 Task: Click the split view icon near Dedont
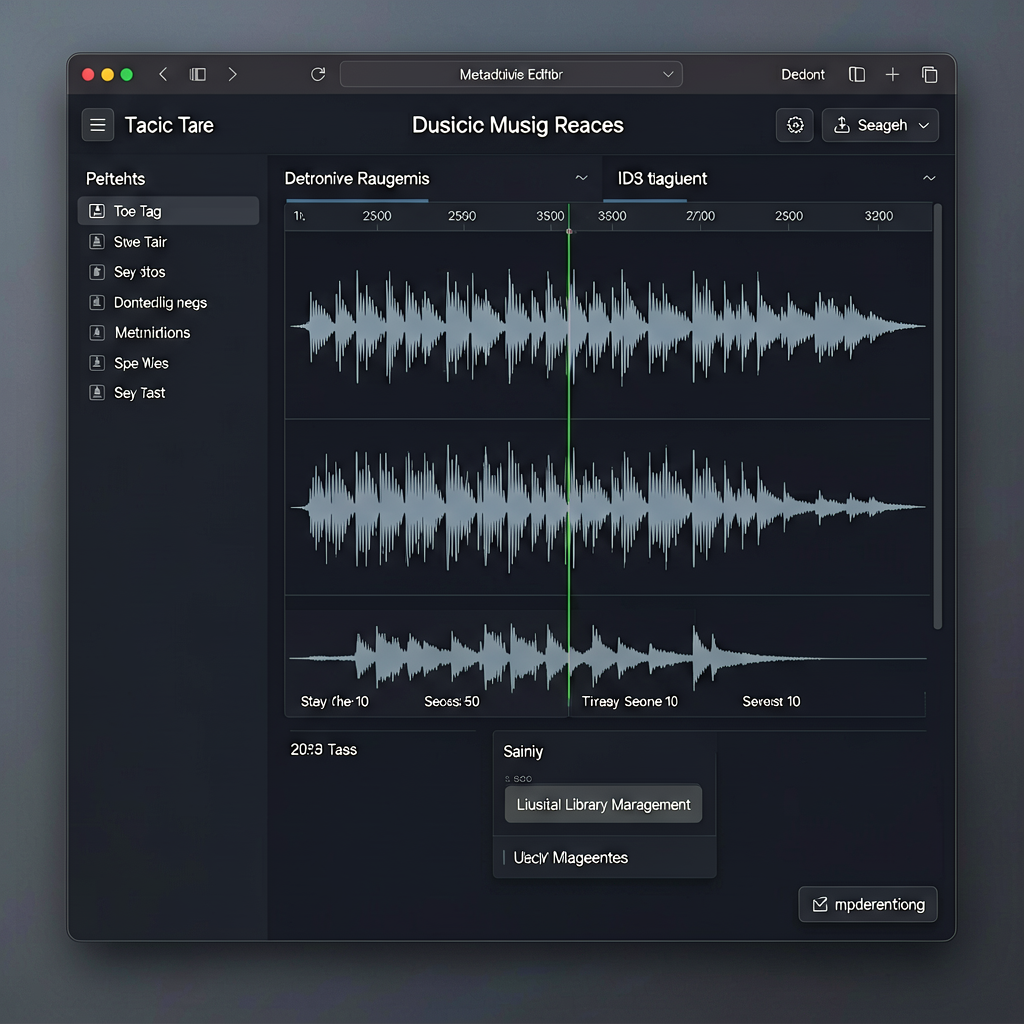(x=857, y=74)
